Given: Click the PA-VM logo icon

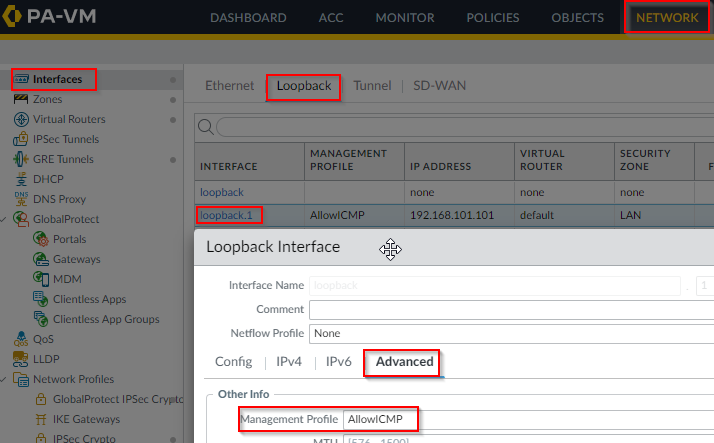Looking at the screenshot, I should [x=11, y=16].
